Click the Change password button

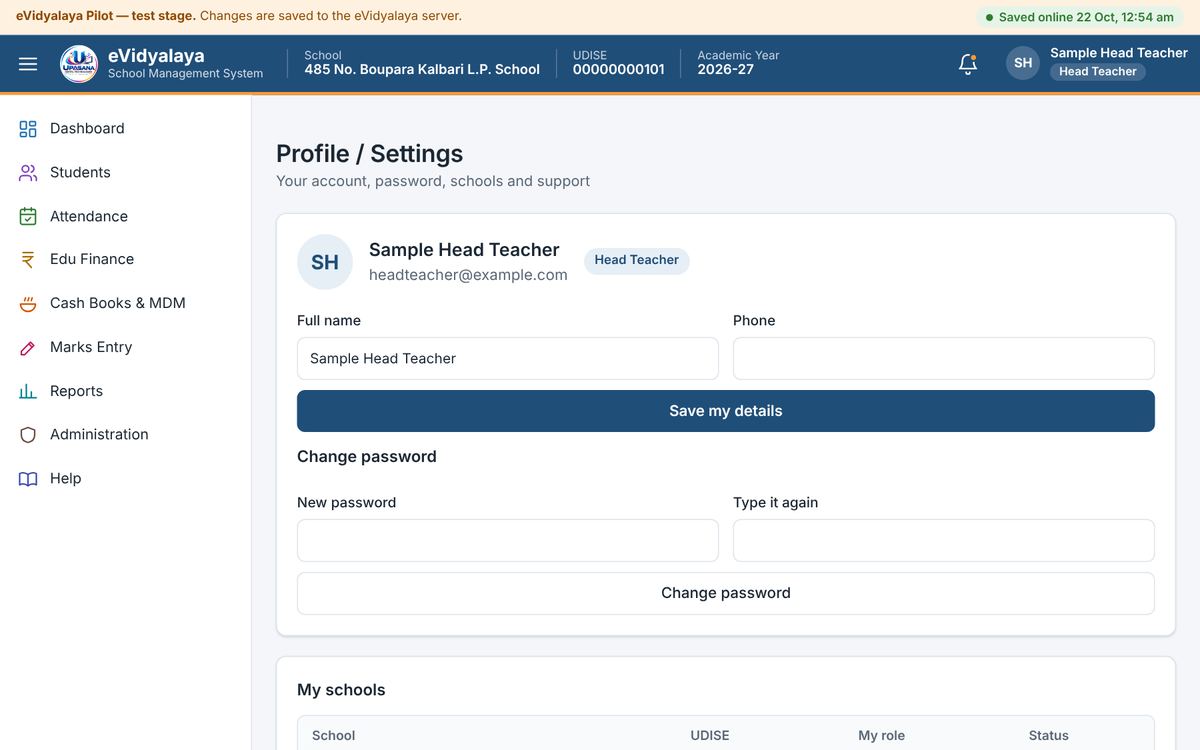(x=726, y=593)
